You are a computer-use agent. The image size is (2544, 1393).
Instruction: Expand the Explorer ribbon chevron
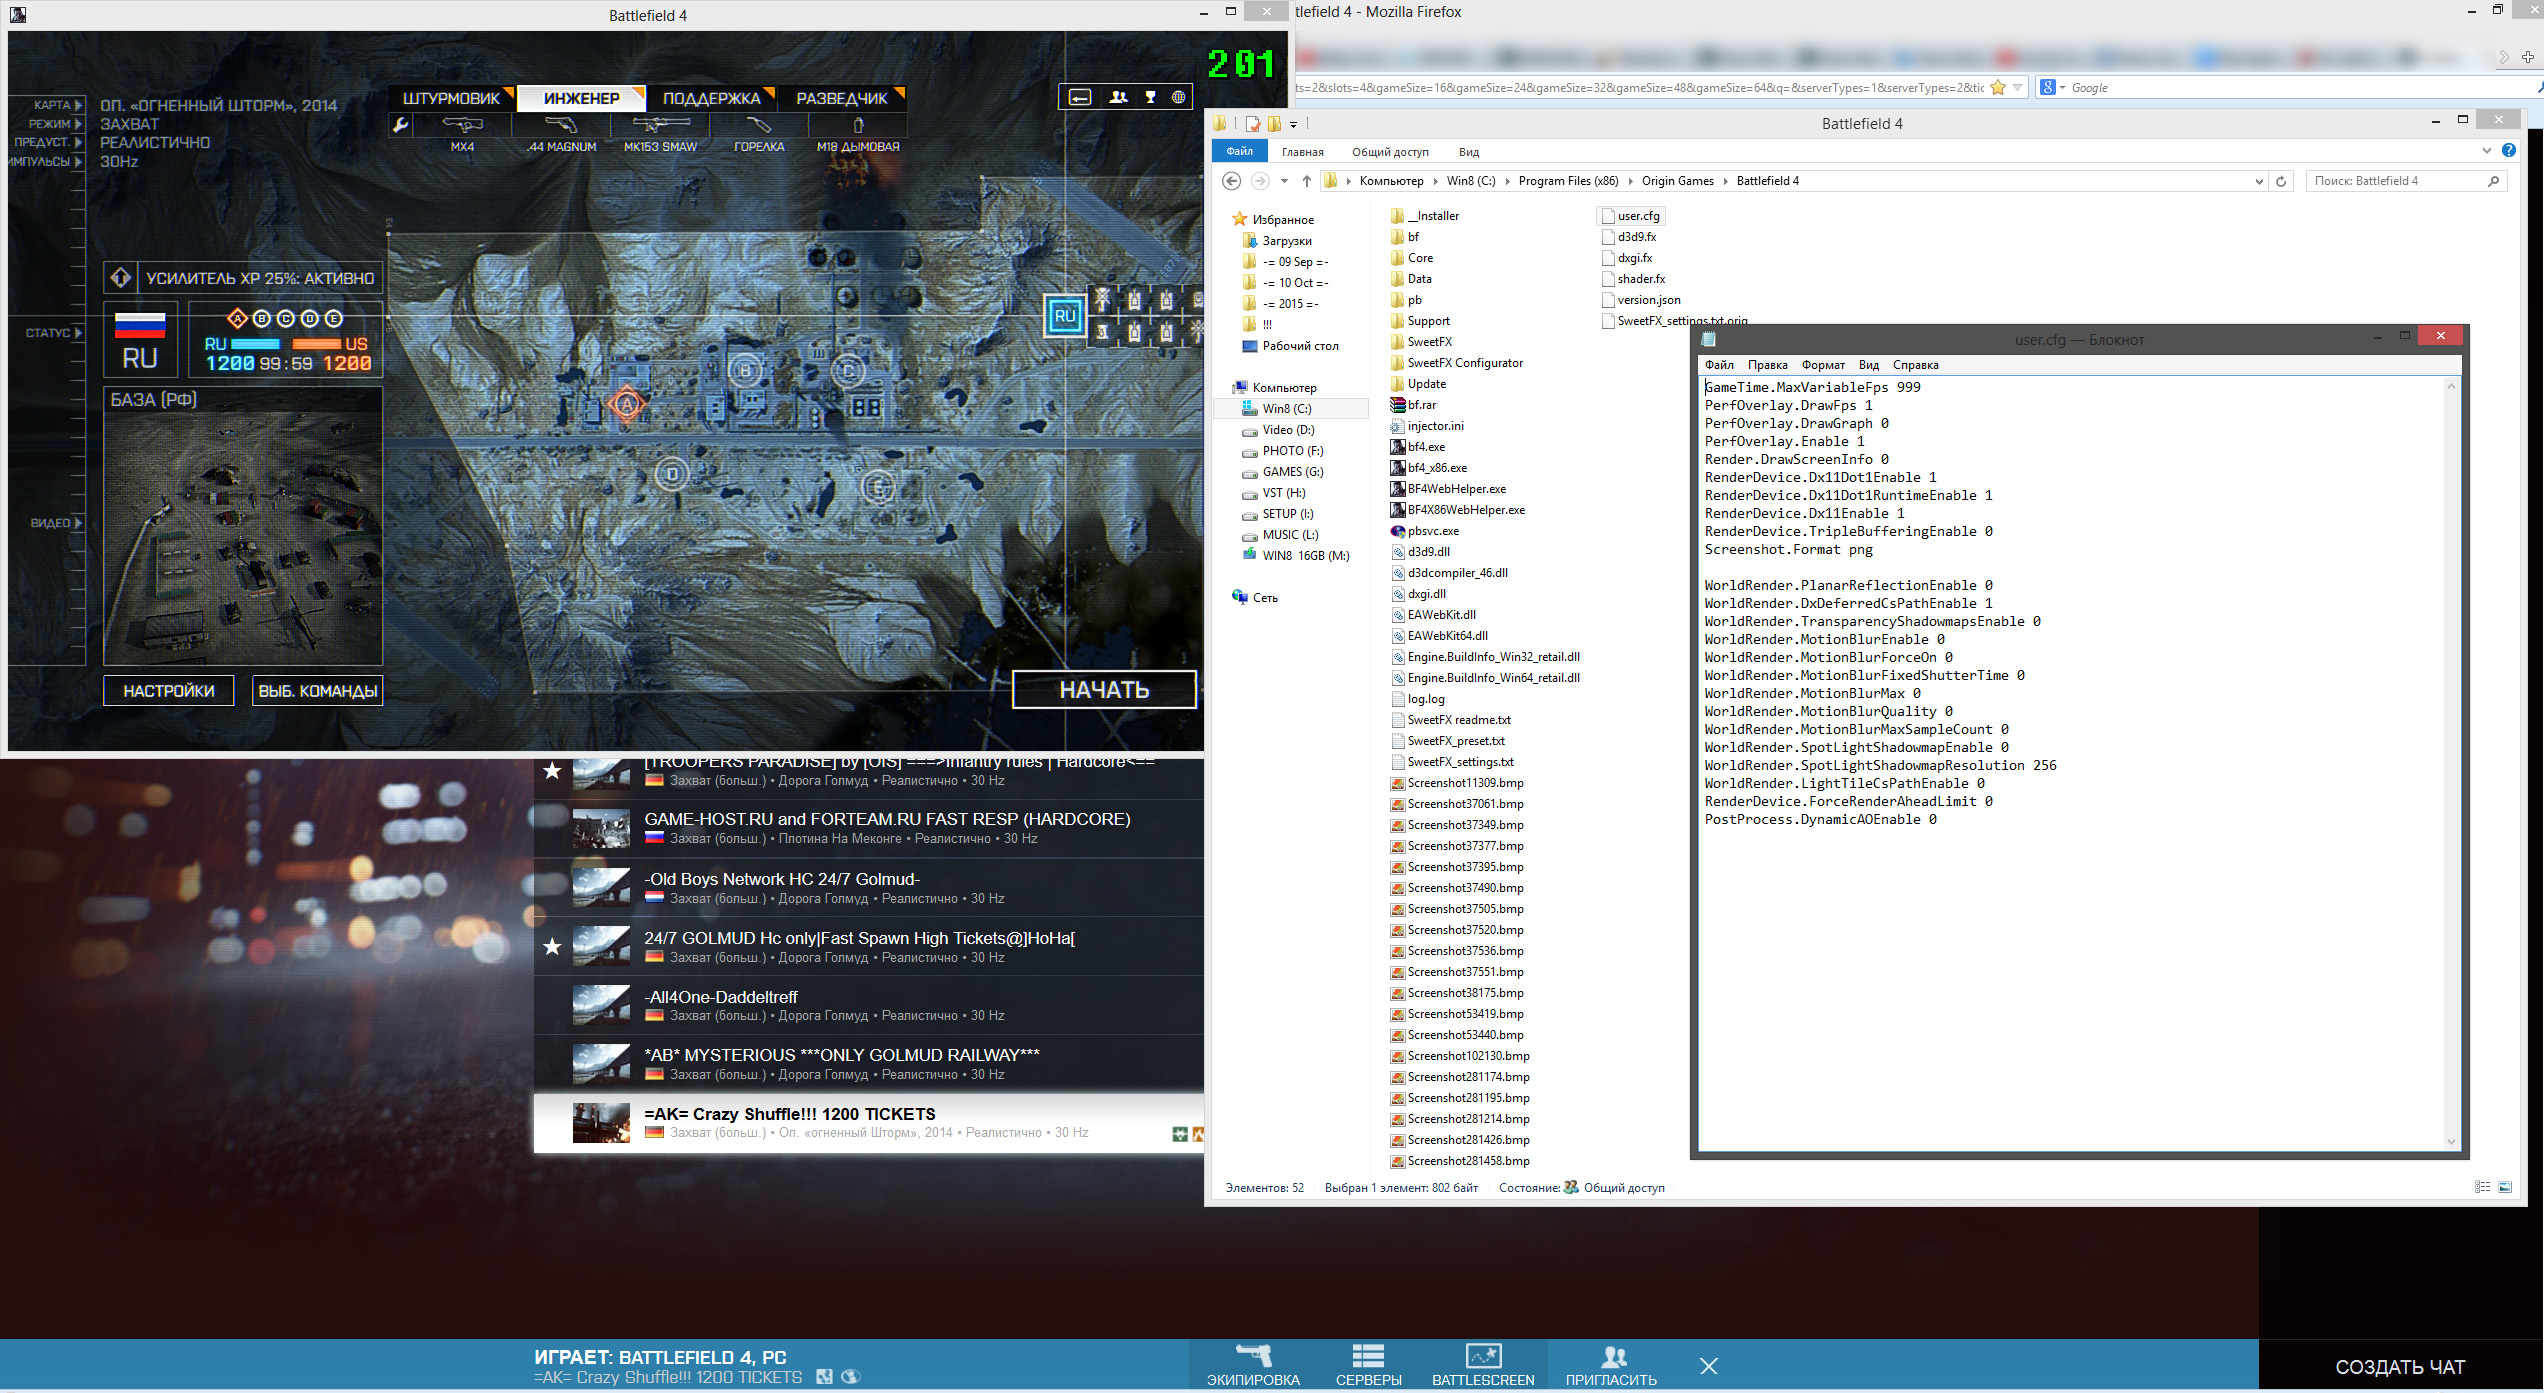coord(2486,151)
